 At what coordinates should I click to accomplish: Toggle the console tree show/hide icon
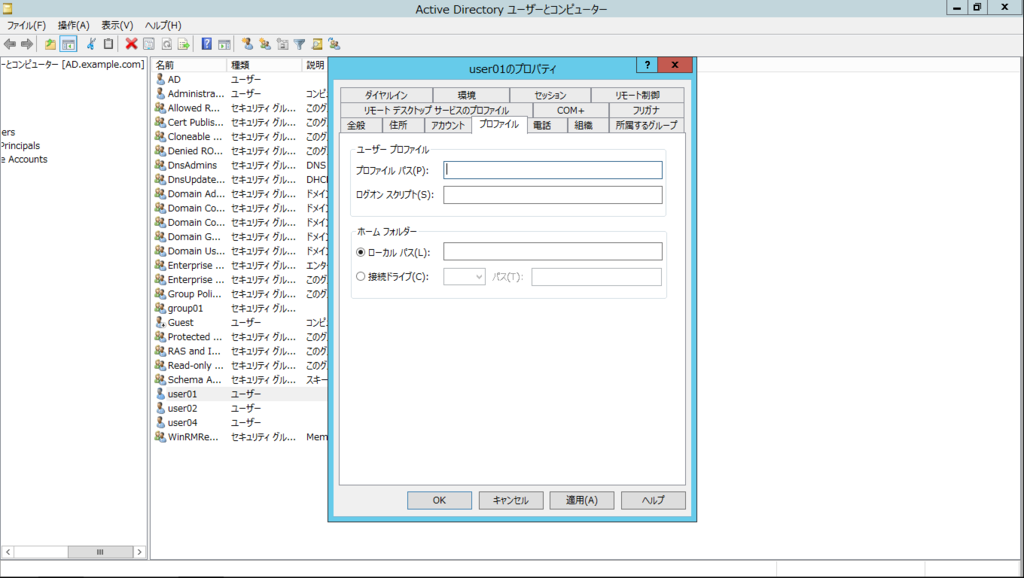pyautogui.click(x=68, y=44)
